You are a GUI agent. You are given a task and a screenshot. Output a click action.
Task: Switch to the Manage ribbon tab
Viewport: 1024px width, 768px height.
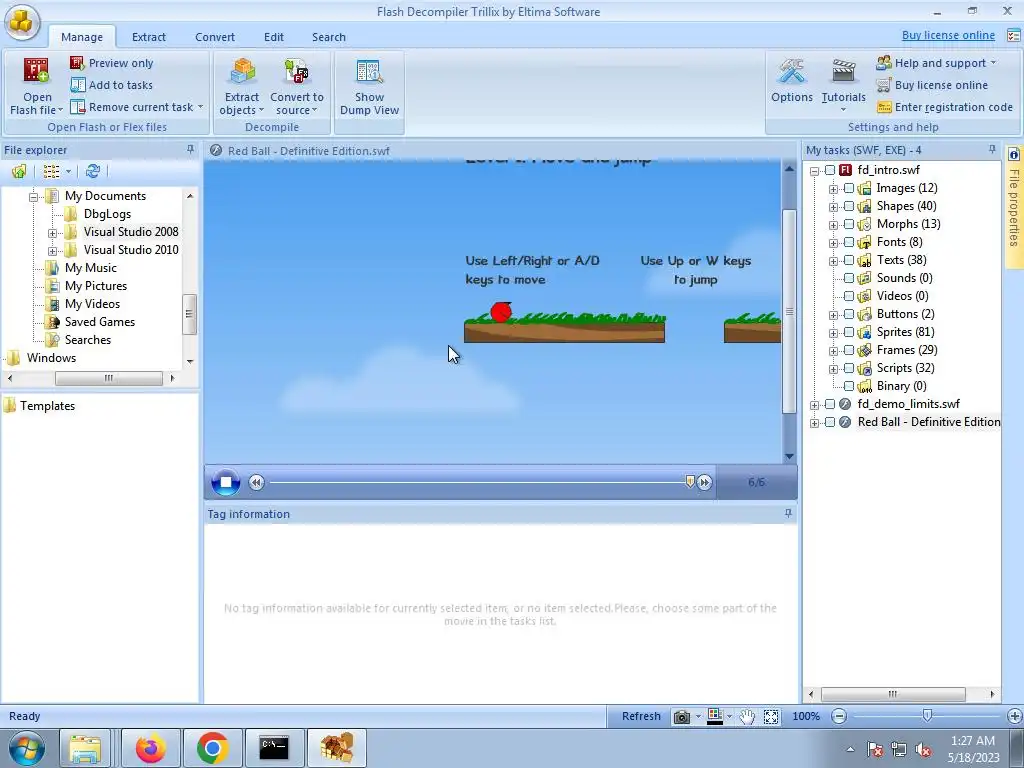(82, 37)
